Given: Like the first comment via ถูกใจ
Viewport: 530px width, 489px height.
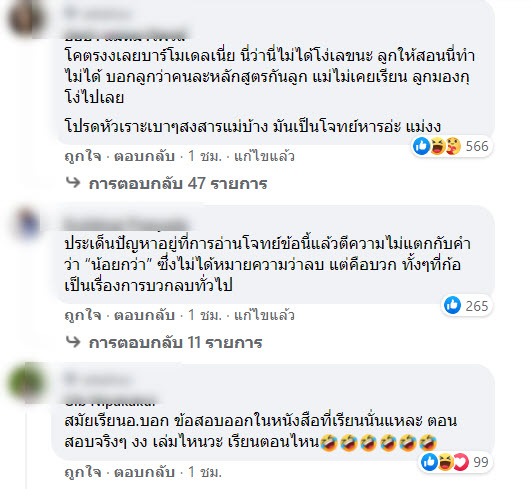Looking at the screenshot, I should (x=83, y=156).
